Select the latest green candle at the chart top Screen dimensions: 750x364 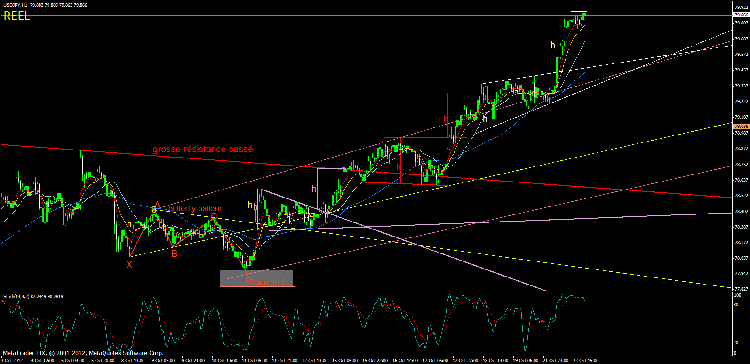pos(584,17)
